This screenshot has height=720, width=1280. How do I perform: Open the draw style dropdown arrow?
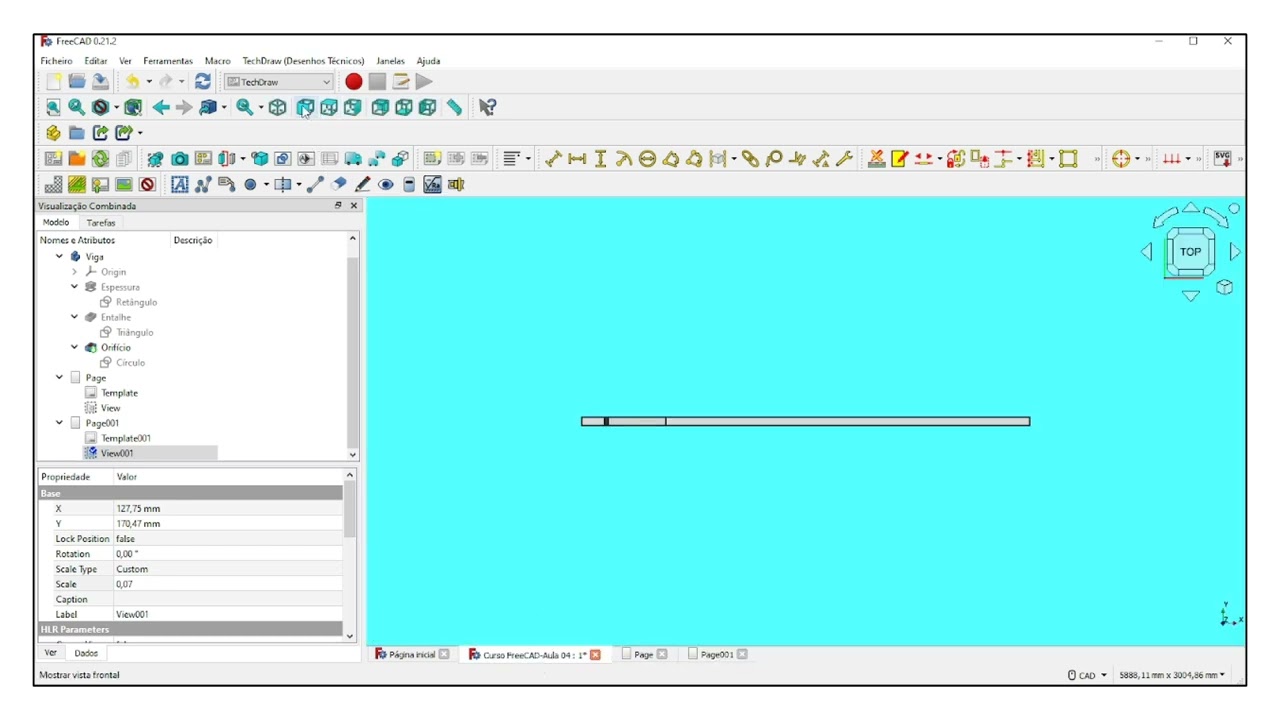coord(116,108)
